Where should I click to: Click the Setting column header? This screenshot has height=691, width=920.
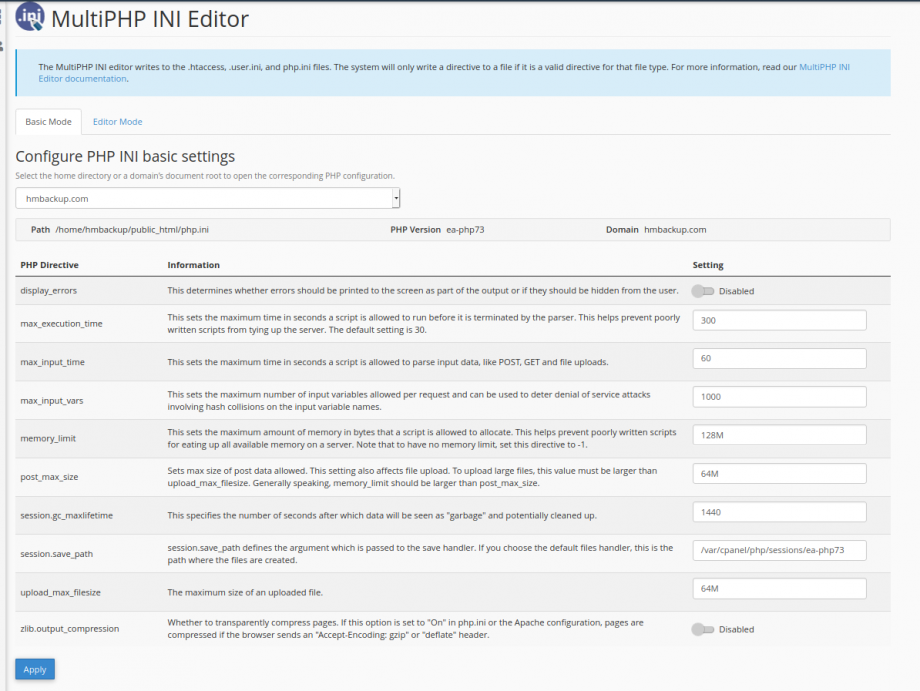tap(708, 265)
